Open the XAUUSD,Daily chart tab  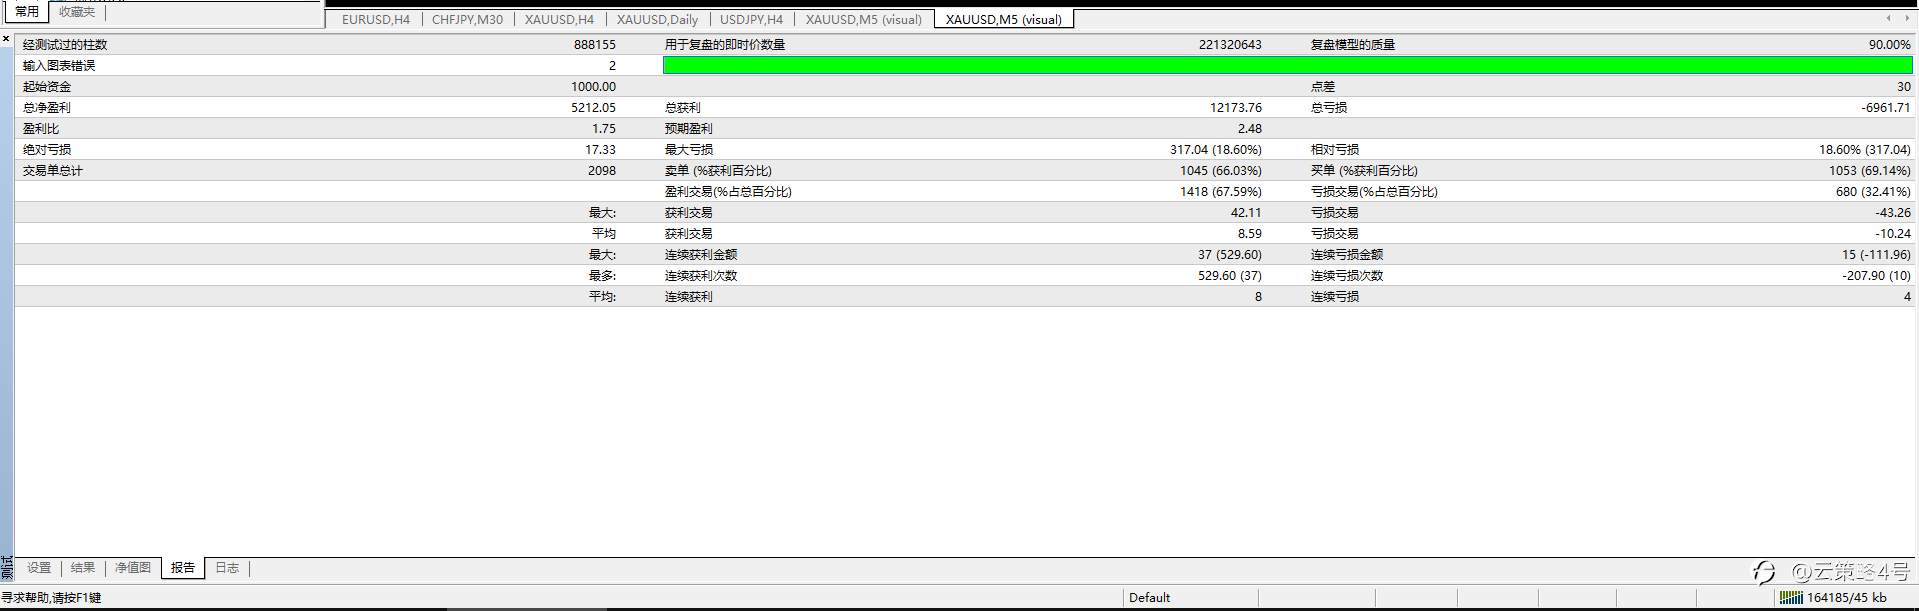click(657, 19)
